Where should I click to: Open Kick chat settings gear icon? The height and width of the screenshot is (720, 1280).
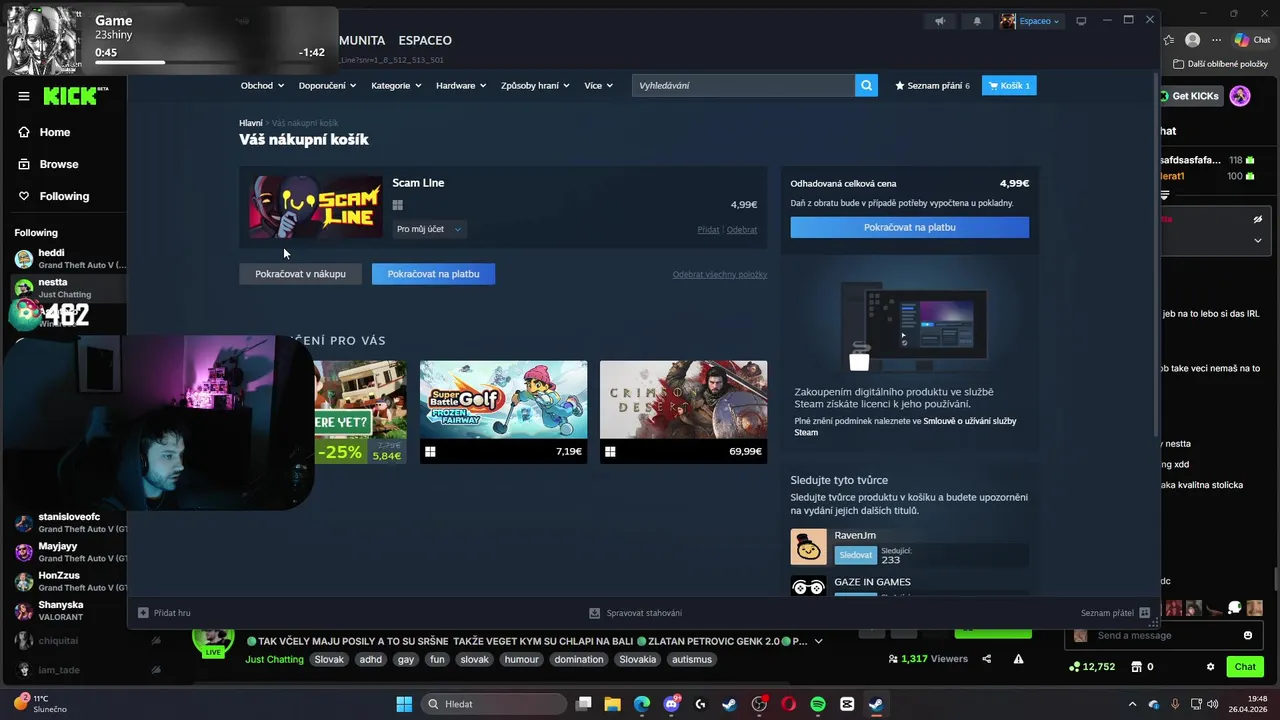coord(1210,667)
